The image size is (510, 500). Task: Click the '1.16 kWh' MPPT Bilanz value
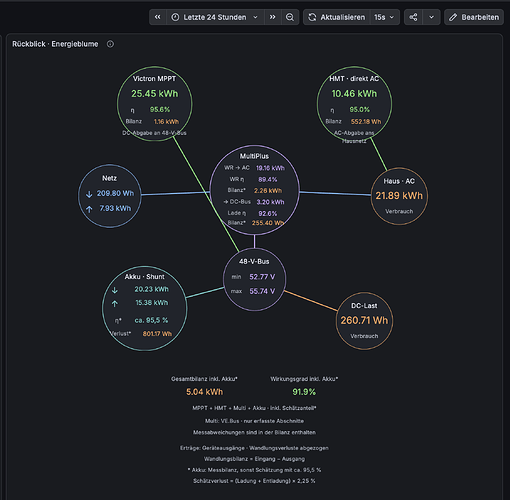point(166,122)
